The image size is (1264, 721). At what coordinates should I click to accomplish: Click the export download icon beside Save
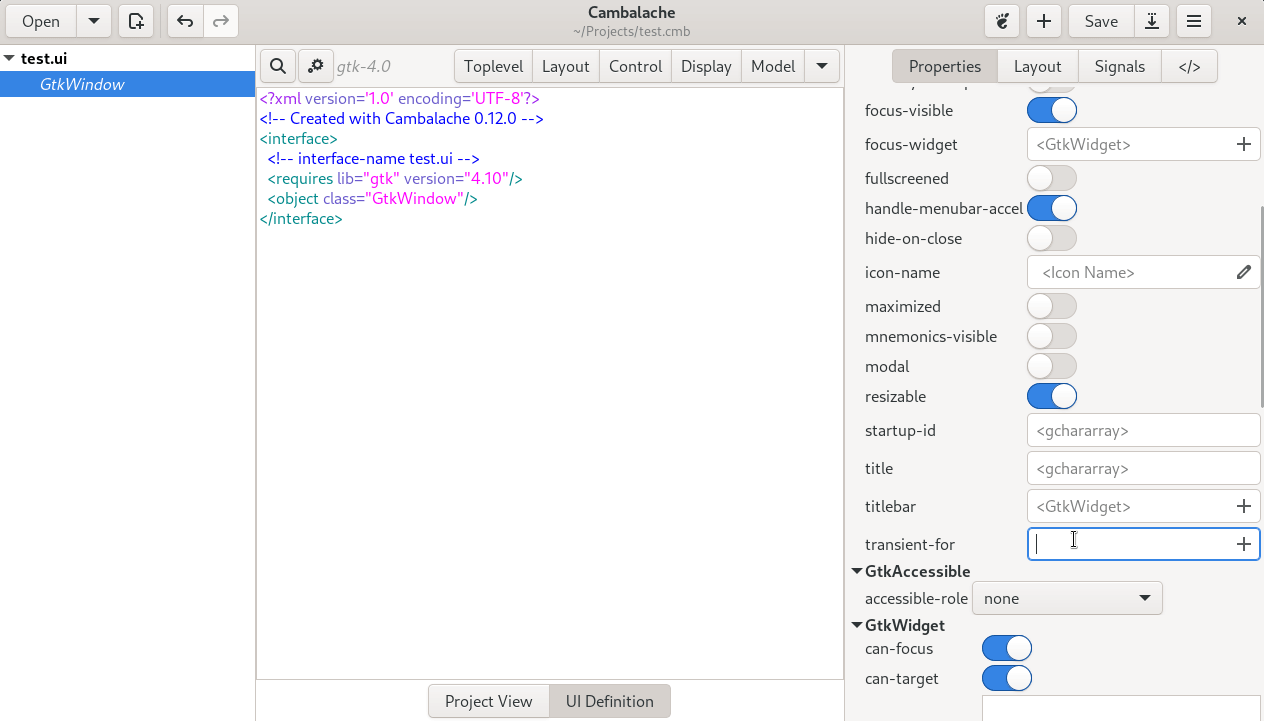click(1152, 21)
